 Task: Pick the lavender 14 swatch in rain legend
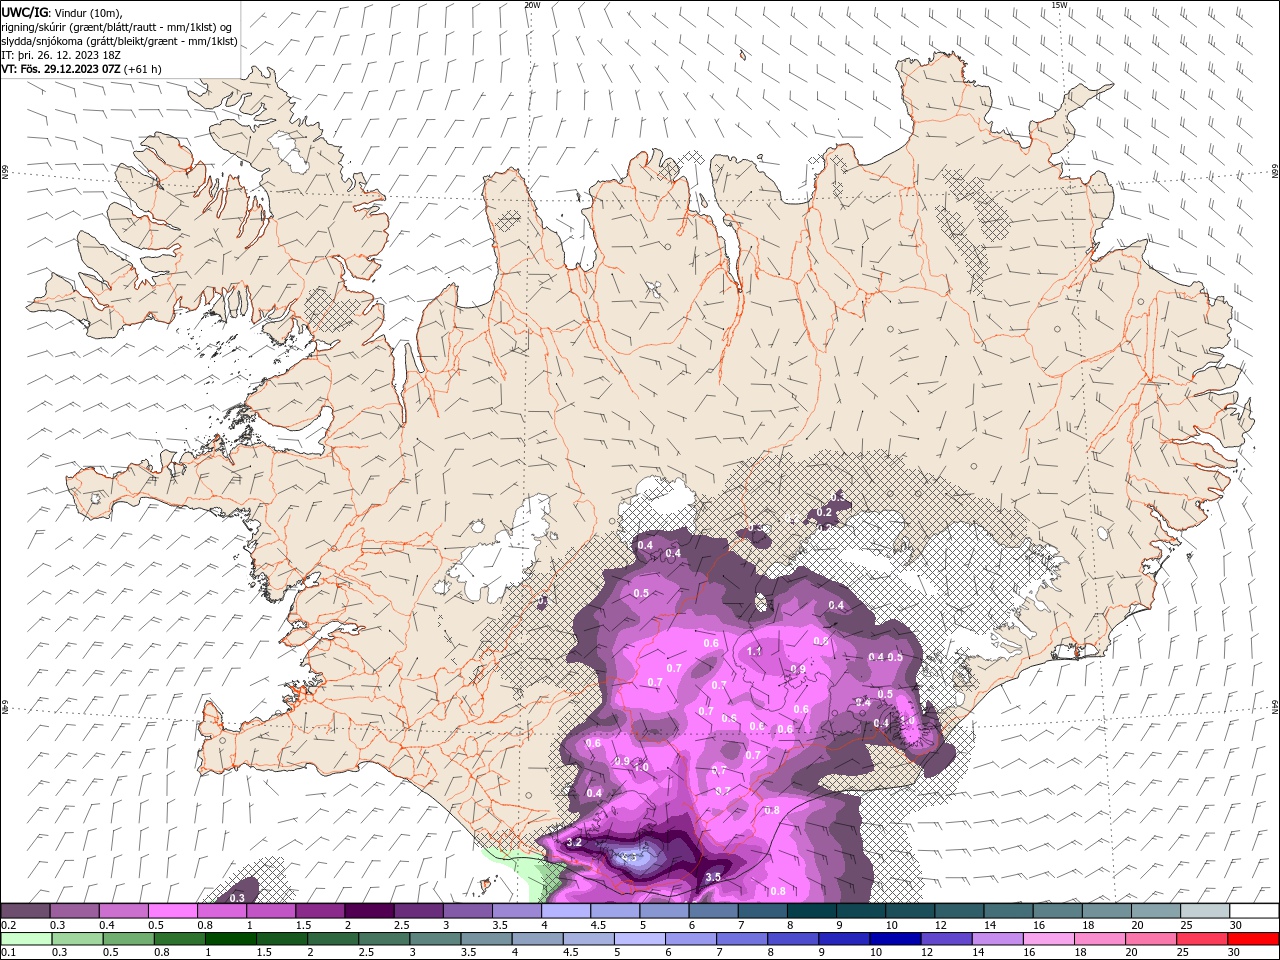tap(997, 939)
